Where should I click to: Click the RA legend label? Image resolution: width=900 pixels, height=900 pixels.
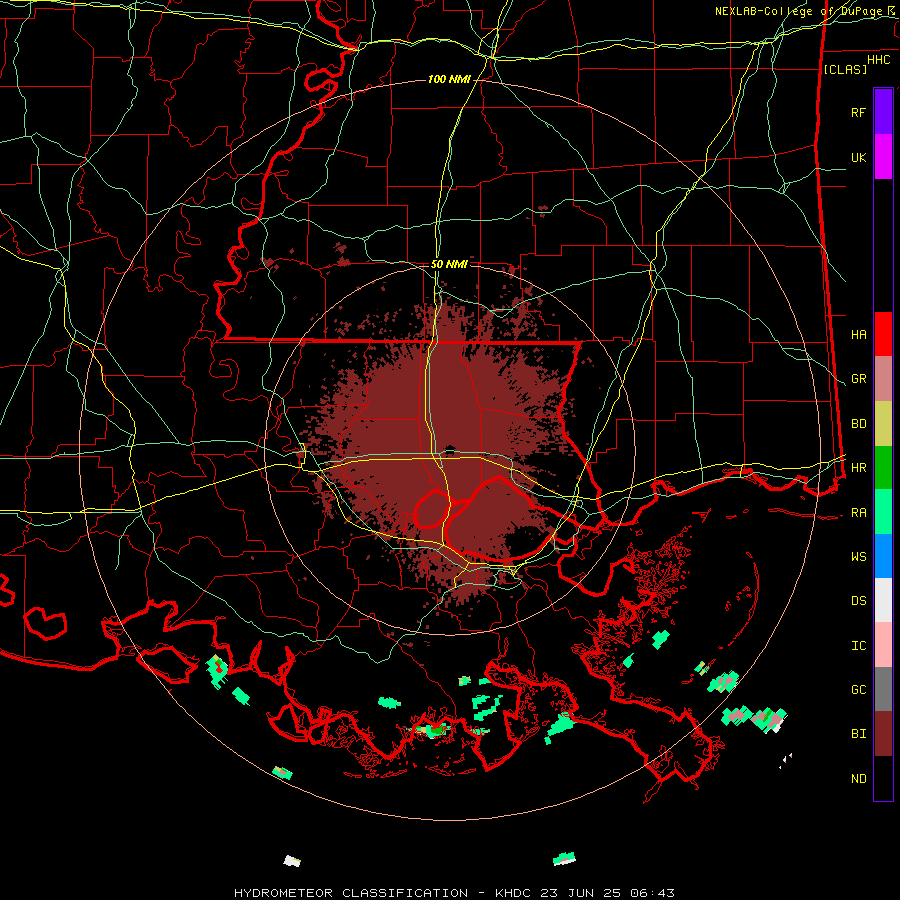tap(858, 512)
